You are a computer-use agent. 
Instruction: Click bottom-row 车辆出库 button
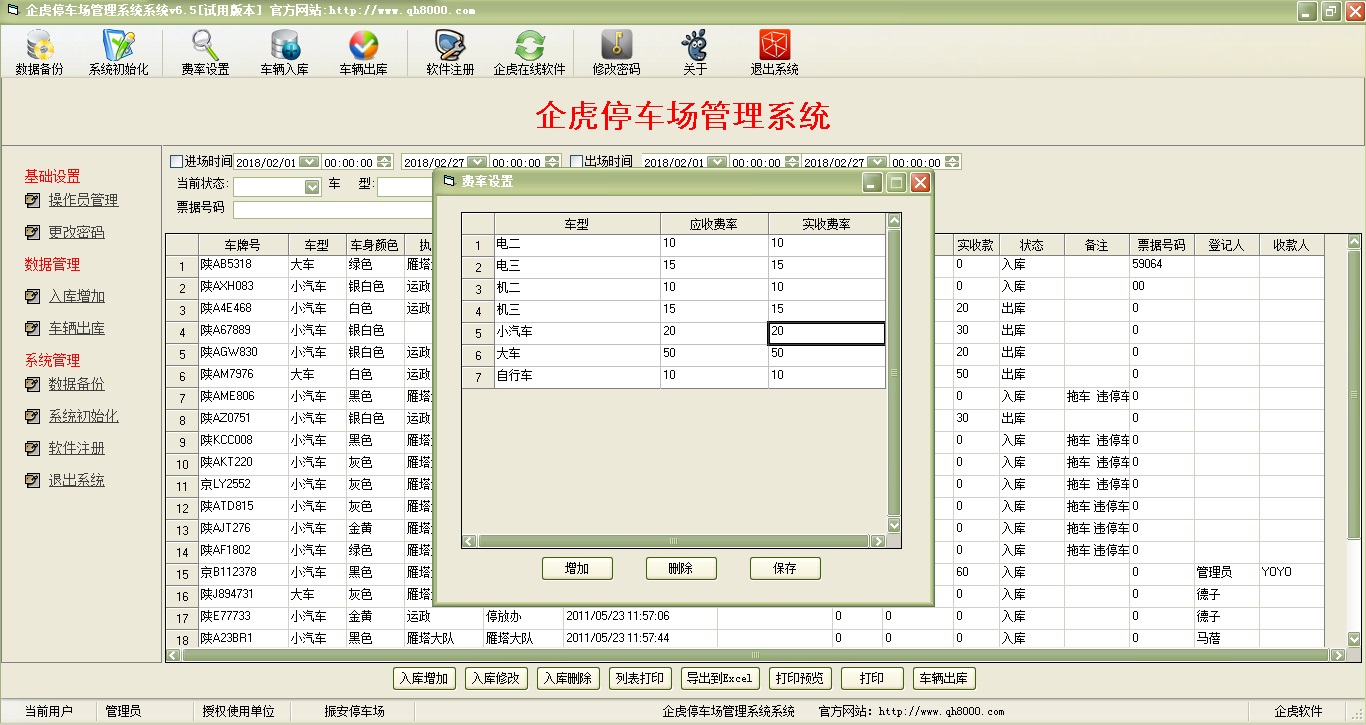click(x=944, y=678)
